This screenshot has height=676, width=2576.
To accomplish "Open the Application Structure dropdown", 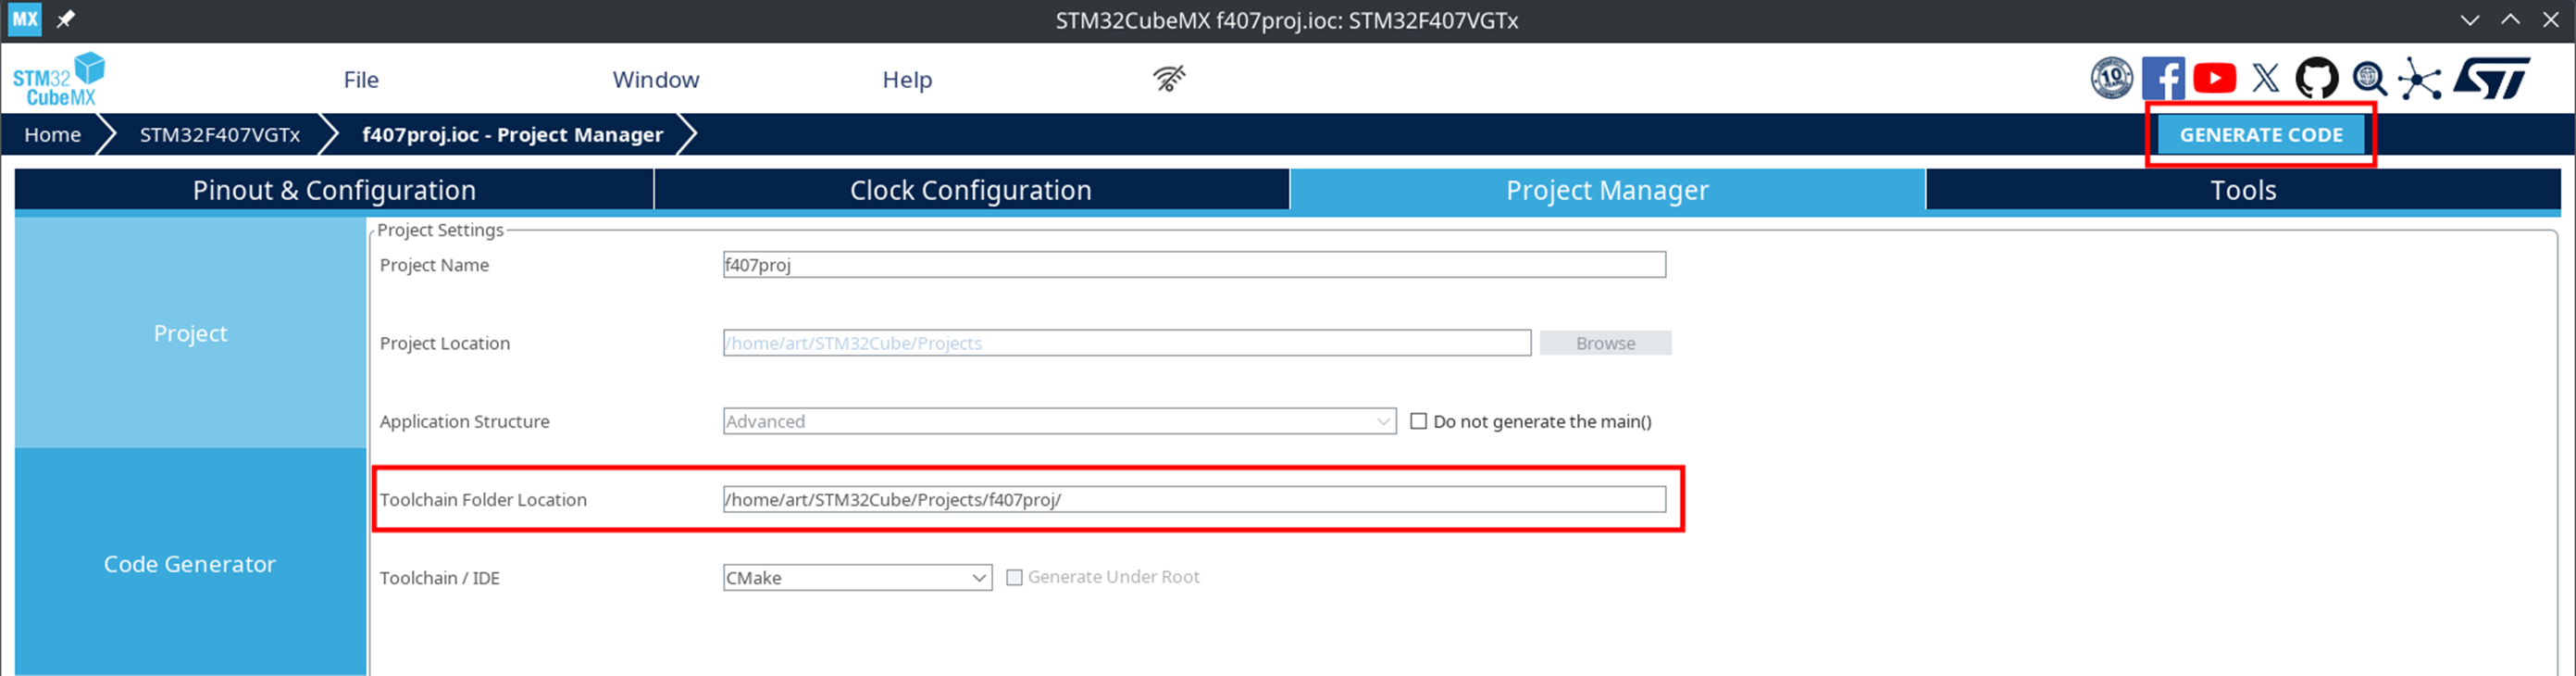I will (x=1059, y=421).
